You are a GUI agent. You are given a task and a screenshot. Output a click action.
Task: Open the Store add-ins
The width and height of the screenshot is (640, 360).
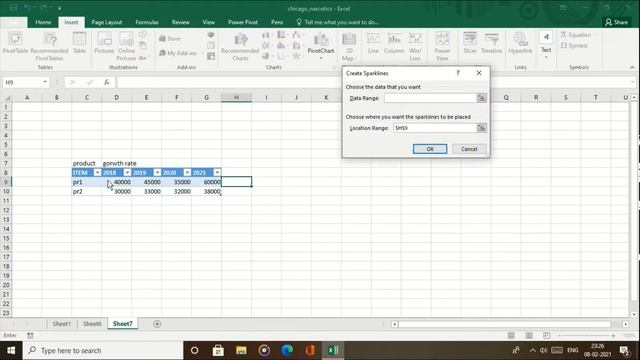point(170,38)
